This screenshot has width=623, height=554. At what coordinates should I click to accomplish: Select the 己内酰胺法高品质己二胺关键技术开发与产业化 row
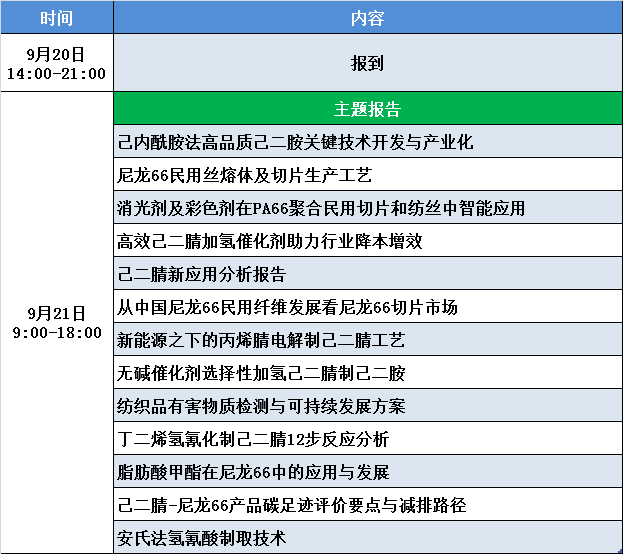pyautogui.click(x=295, y=142)
